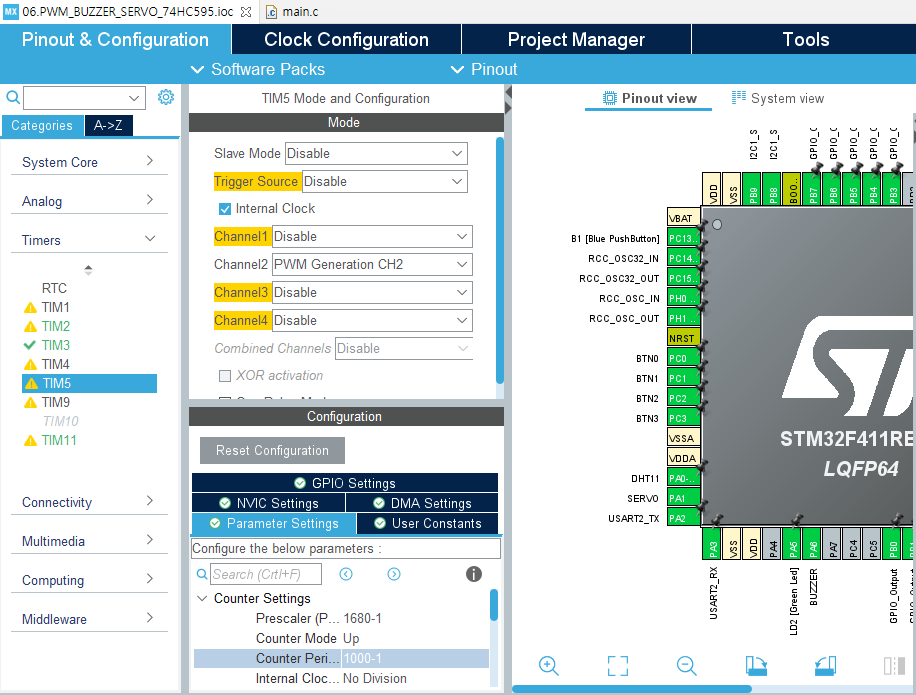
Task: Click the parameter Search input field
Action: click(x=266, y=574)
